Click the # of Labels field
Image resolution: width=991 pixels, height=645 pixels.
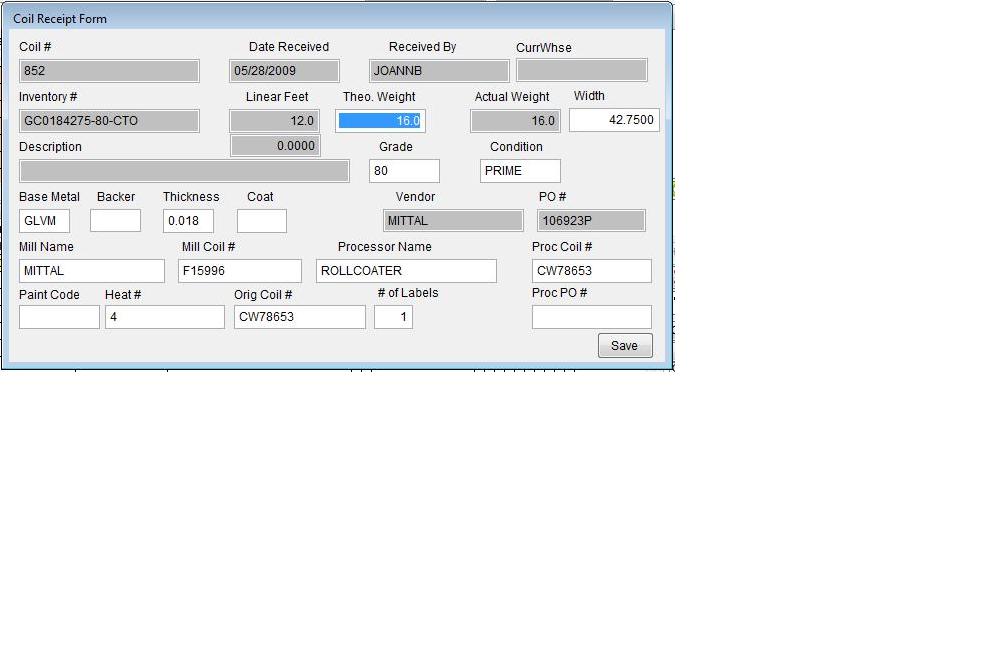(x=393, y=317)
